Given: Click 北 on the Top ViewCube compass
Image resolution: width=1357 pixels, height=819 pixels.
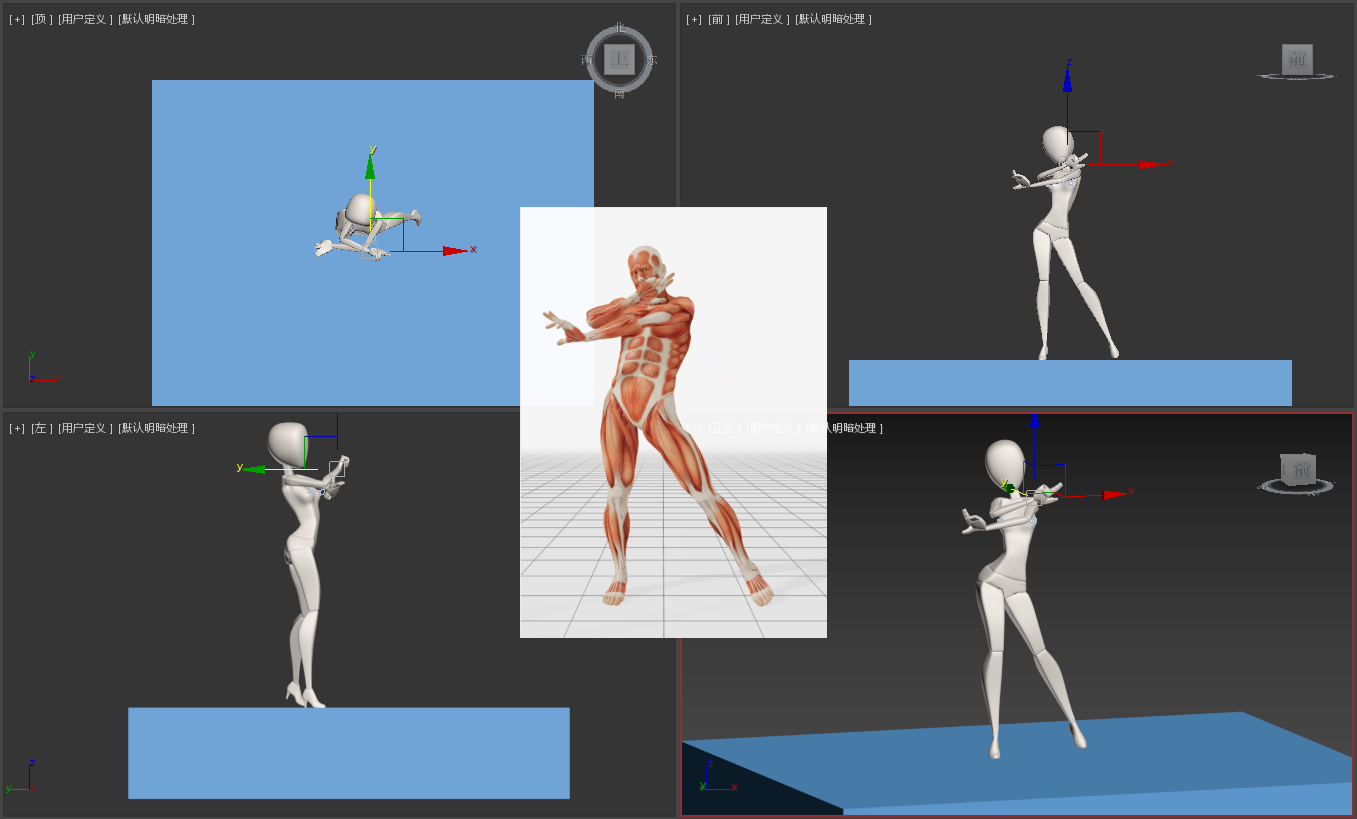Looking at the screenshot, I should (619, 28).
